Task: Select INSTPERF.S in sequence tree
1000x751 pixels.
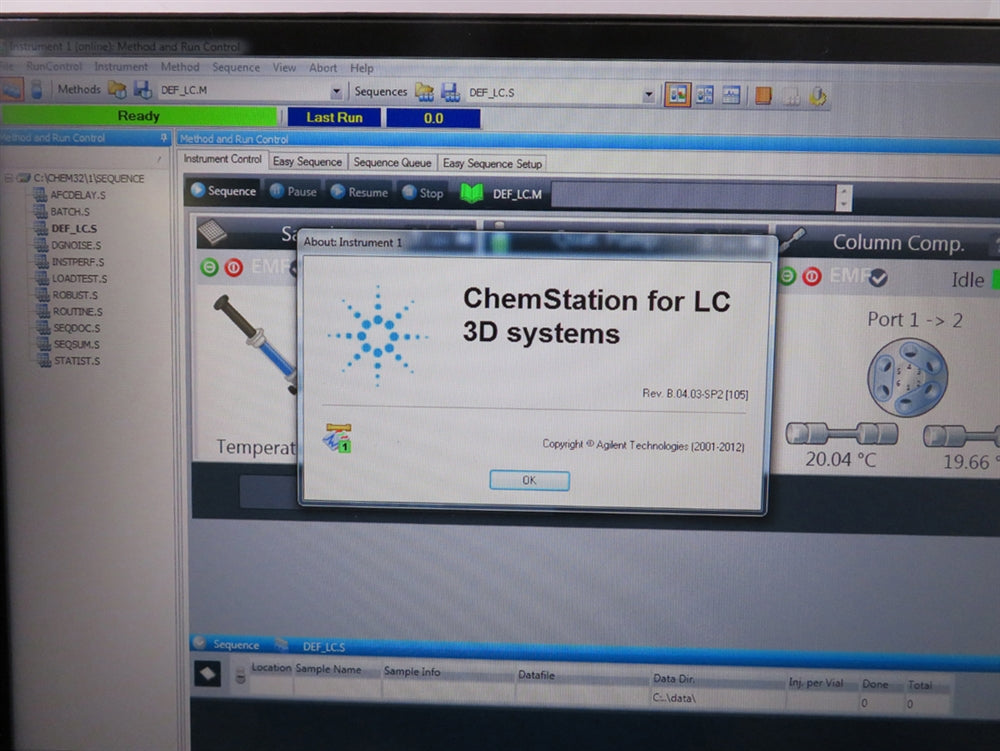Action: [78, 262]
